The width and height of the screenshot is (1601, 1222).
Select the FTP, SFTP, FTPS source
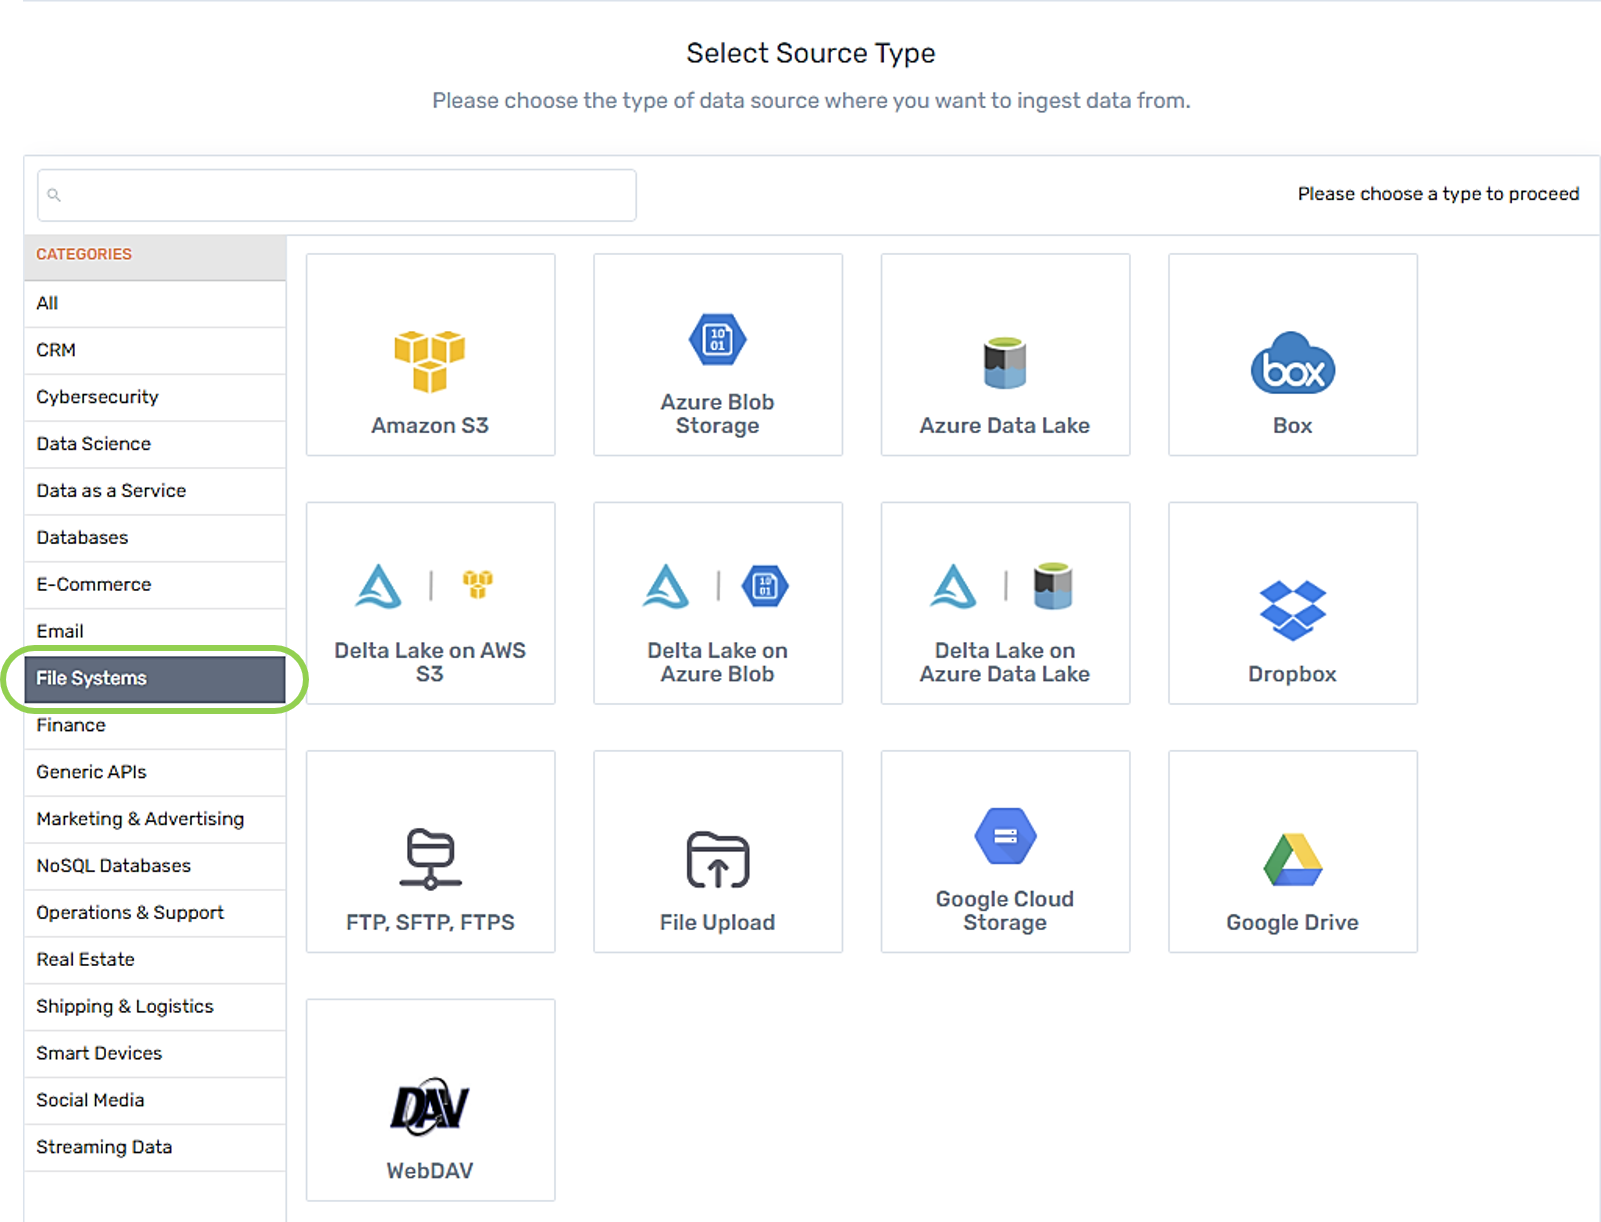[x=430, y=851]
